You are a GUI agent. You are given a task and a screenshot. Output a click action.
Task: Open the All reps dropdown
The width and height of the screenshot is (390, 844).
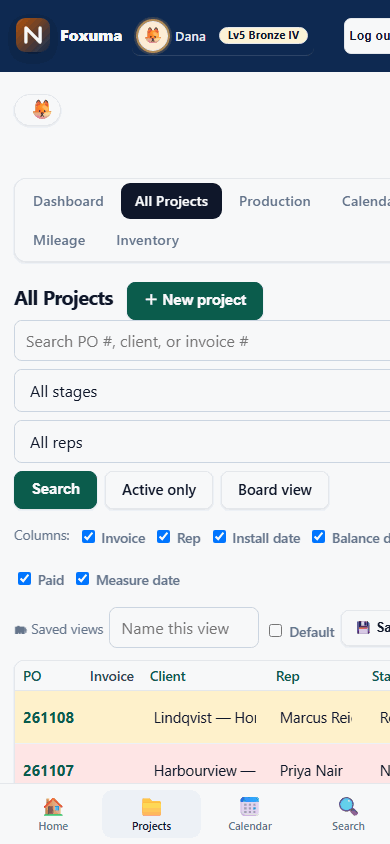coord(202,442)
